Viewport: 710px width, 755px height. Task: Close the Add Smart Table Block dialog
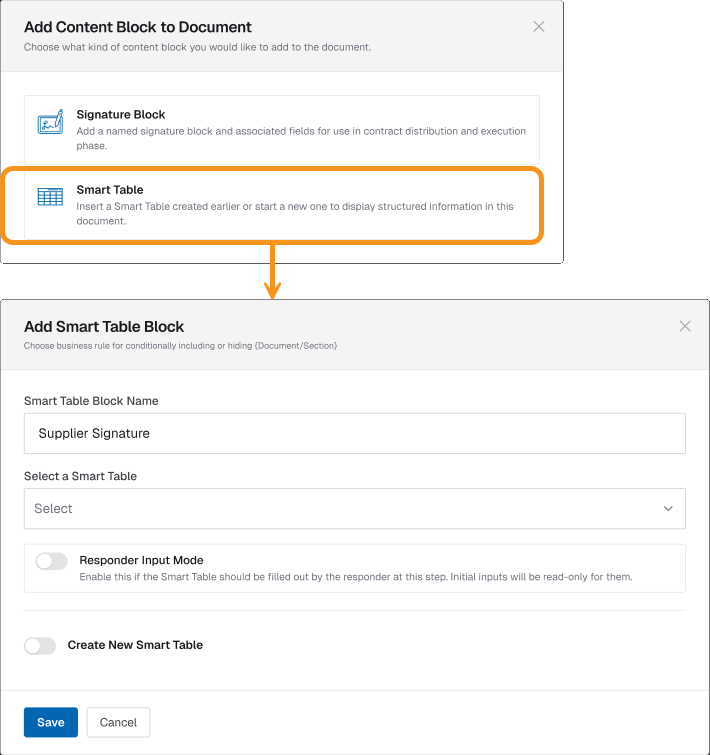pos(685,326)
